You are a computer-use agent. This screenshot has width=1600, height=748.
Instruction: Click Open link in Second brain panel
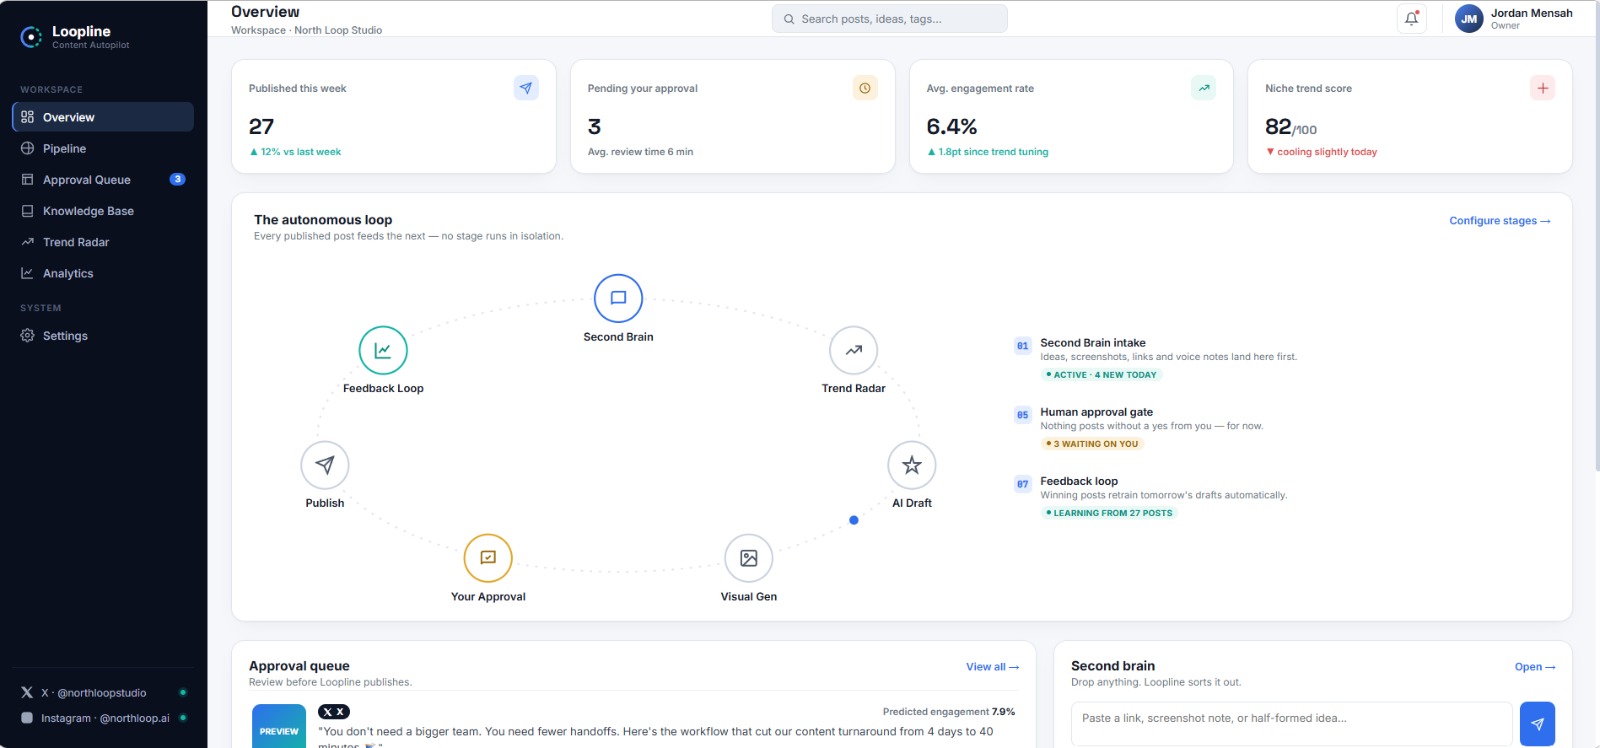click(x=1535, y=667)
